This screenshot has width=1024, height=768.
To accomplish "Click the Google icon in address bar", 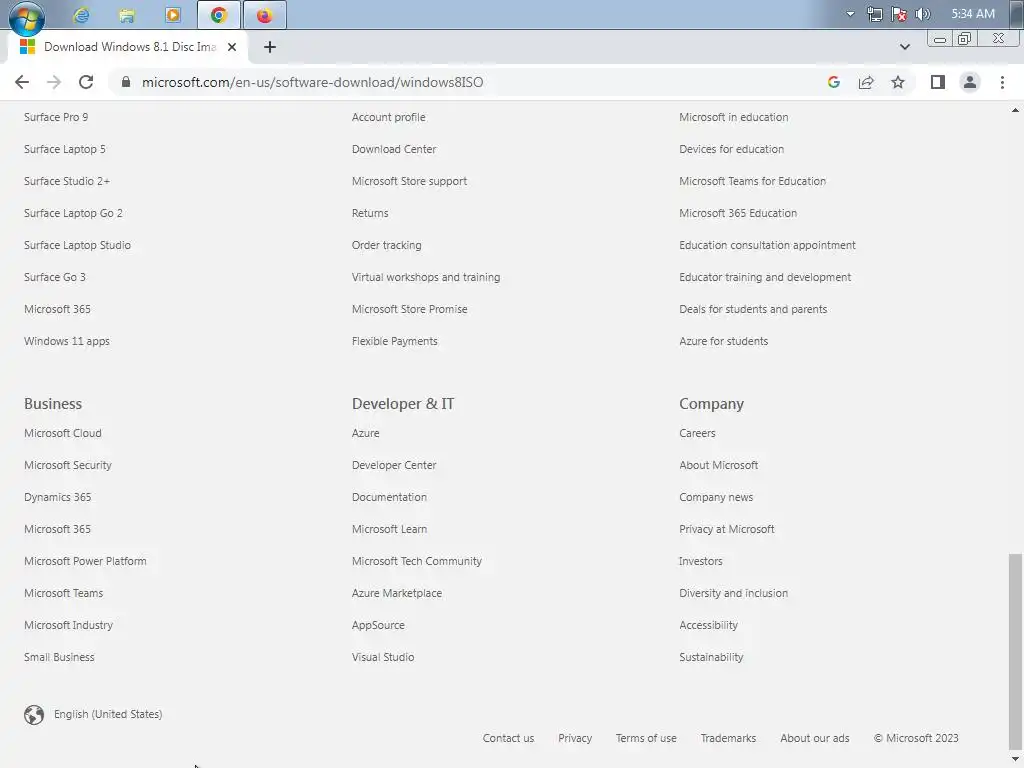I will click(833, 82).
